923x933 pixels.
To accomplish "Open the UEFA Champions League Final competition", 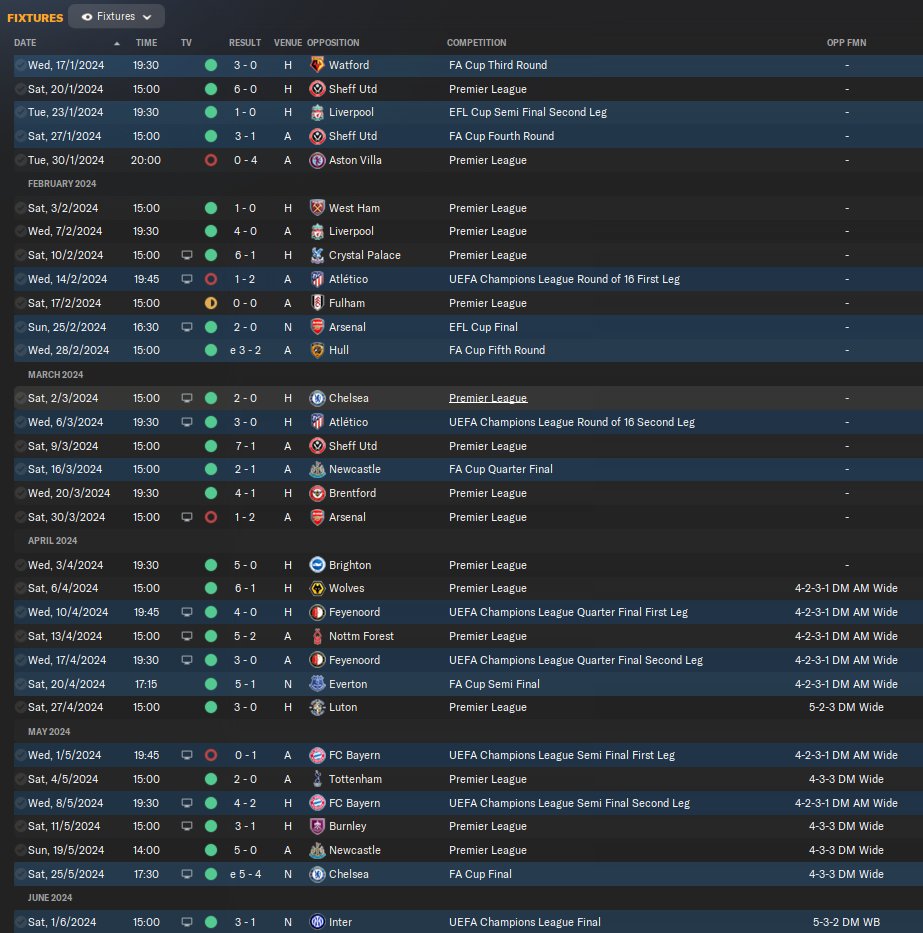I will point(525,922).
